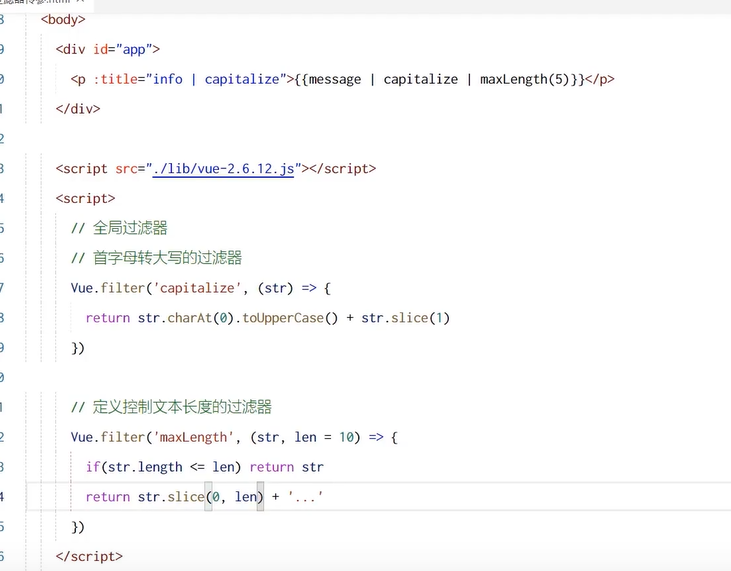The image size is (731, 571).
Task: Click the closing </p> tag
Action: pos(600,79)
